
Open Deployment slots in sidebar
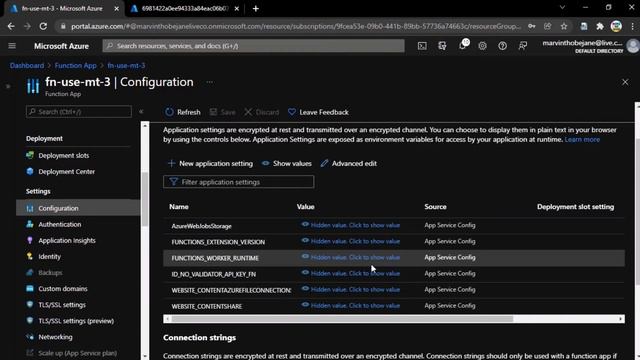coord(63,156)
